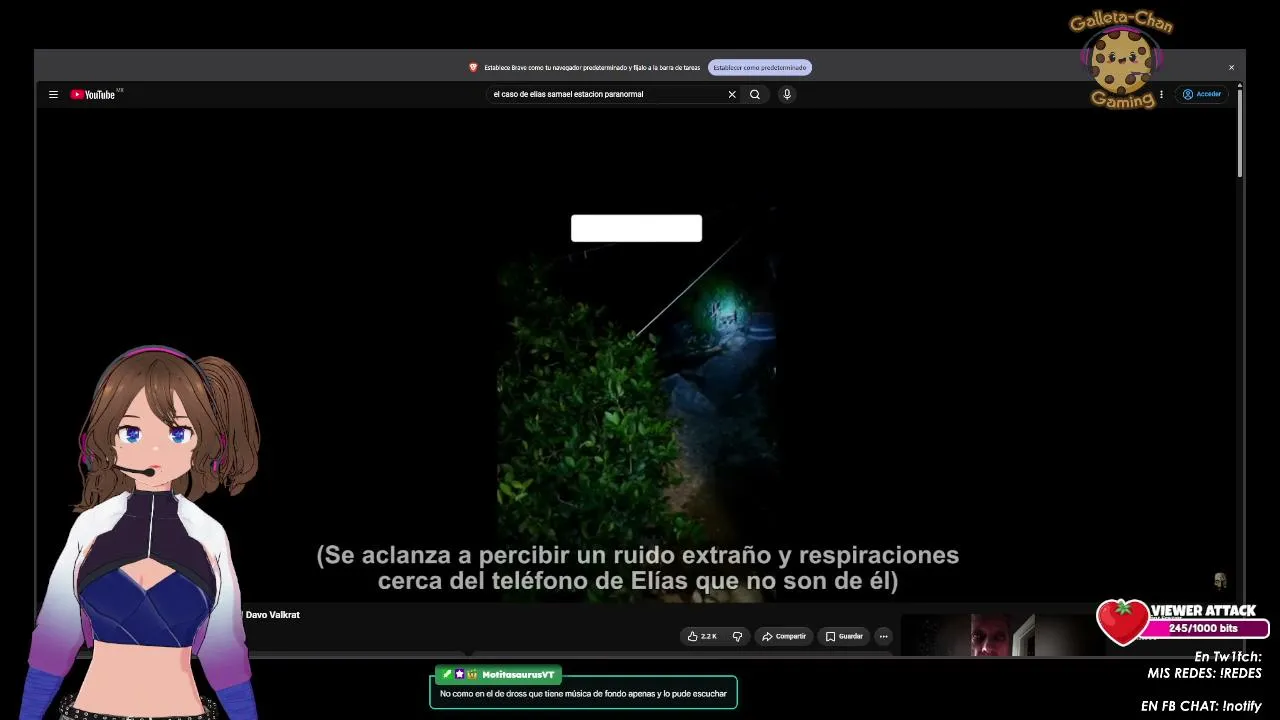Share video with Compartir button
The image size is (1280, 720).
tap(784, 636)
